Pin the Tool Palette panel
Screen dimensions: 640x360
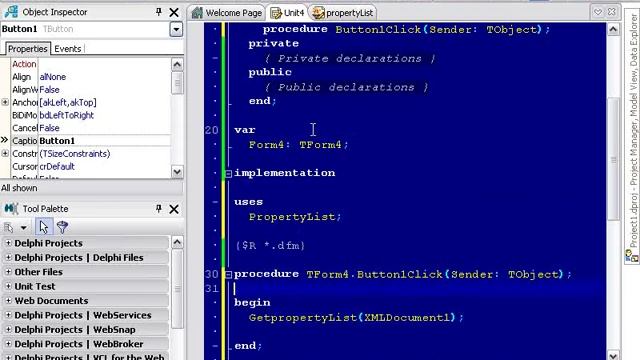[159, 209]
